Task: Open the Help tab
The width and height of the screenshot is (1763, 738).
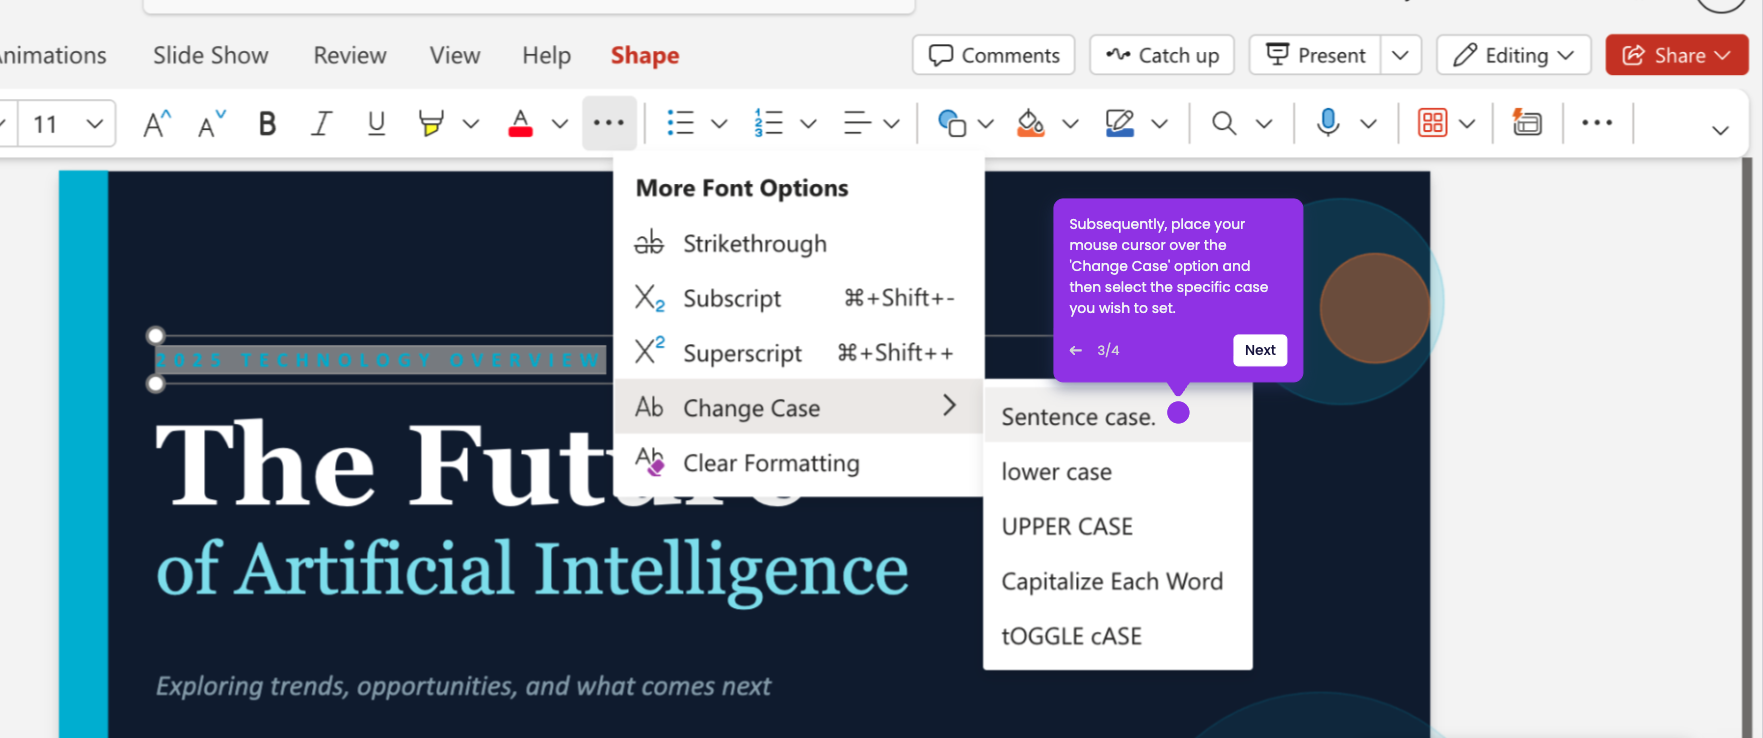Action: [x=546, y=55]
